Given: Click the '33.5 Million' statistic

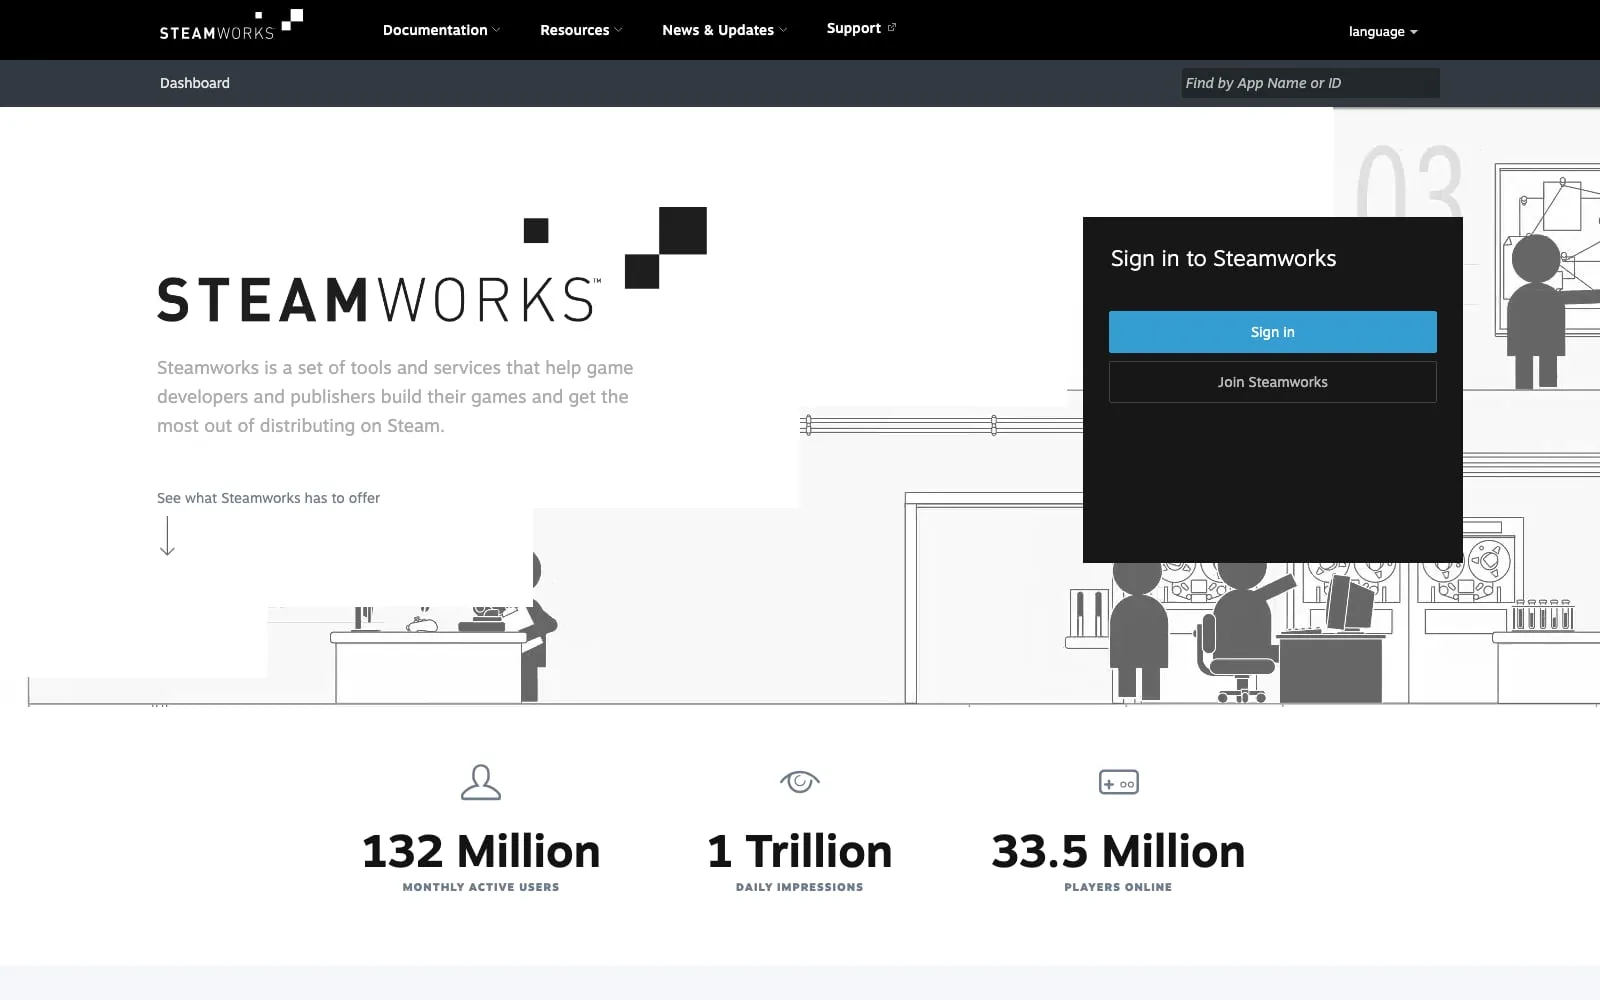Looking at the screenshot, I should [x=1118, y=851].
